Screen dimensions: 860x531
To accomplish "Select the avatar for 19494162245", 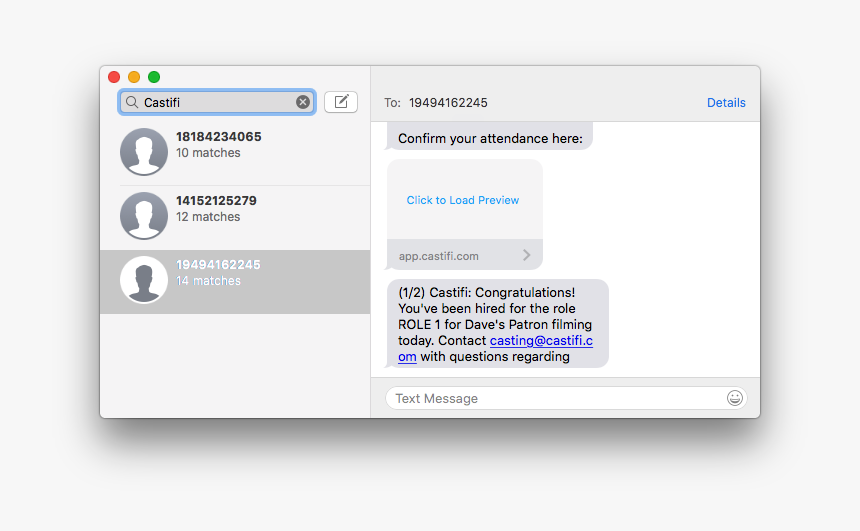I will tap(144, 280).
